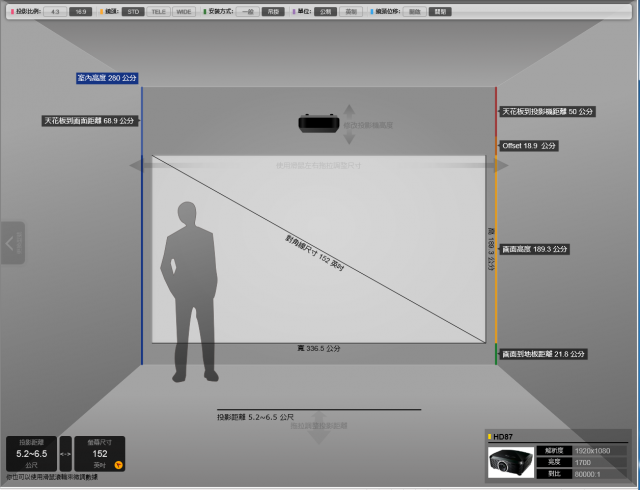Expand the collapsed left side panel
Screen dimensions: 640x490
click(x=13, y=243)
